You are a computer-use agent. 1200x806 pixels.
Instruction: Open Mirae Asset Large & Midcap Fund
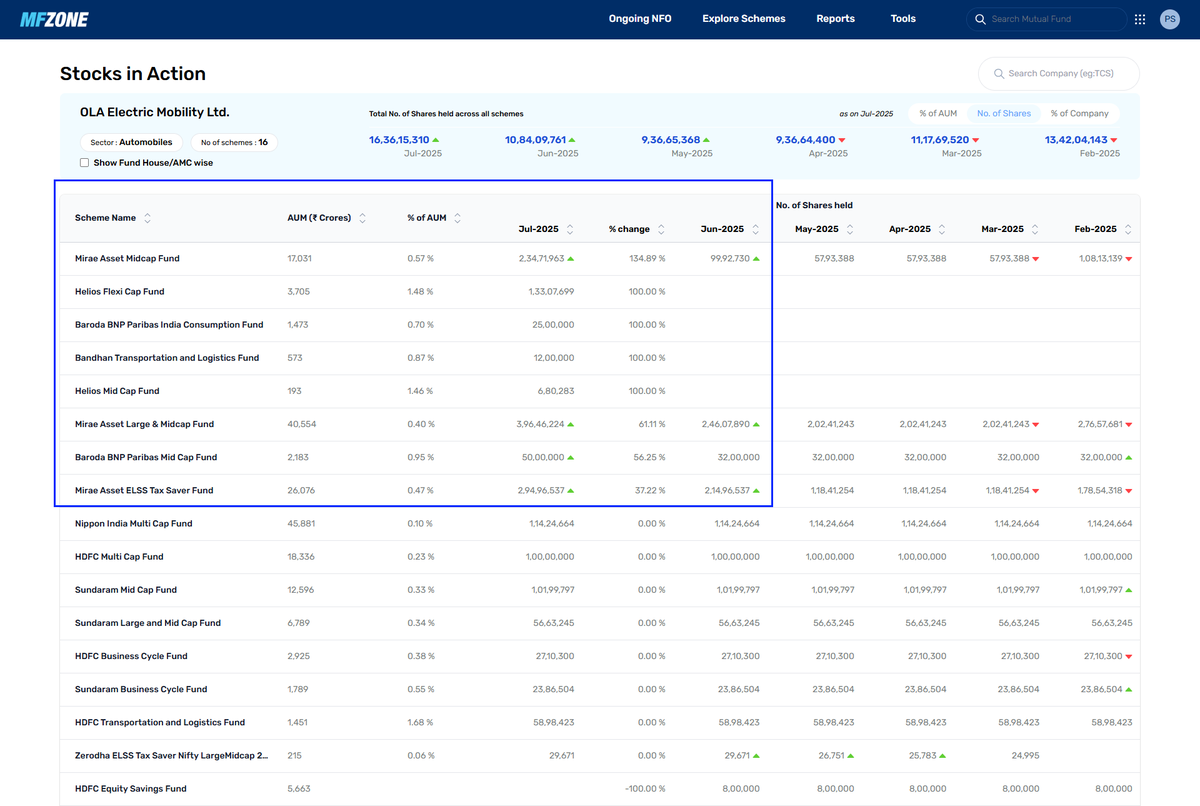pos(144,424)
